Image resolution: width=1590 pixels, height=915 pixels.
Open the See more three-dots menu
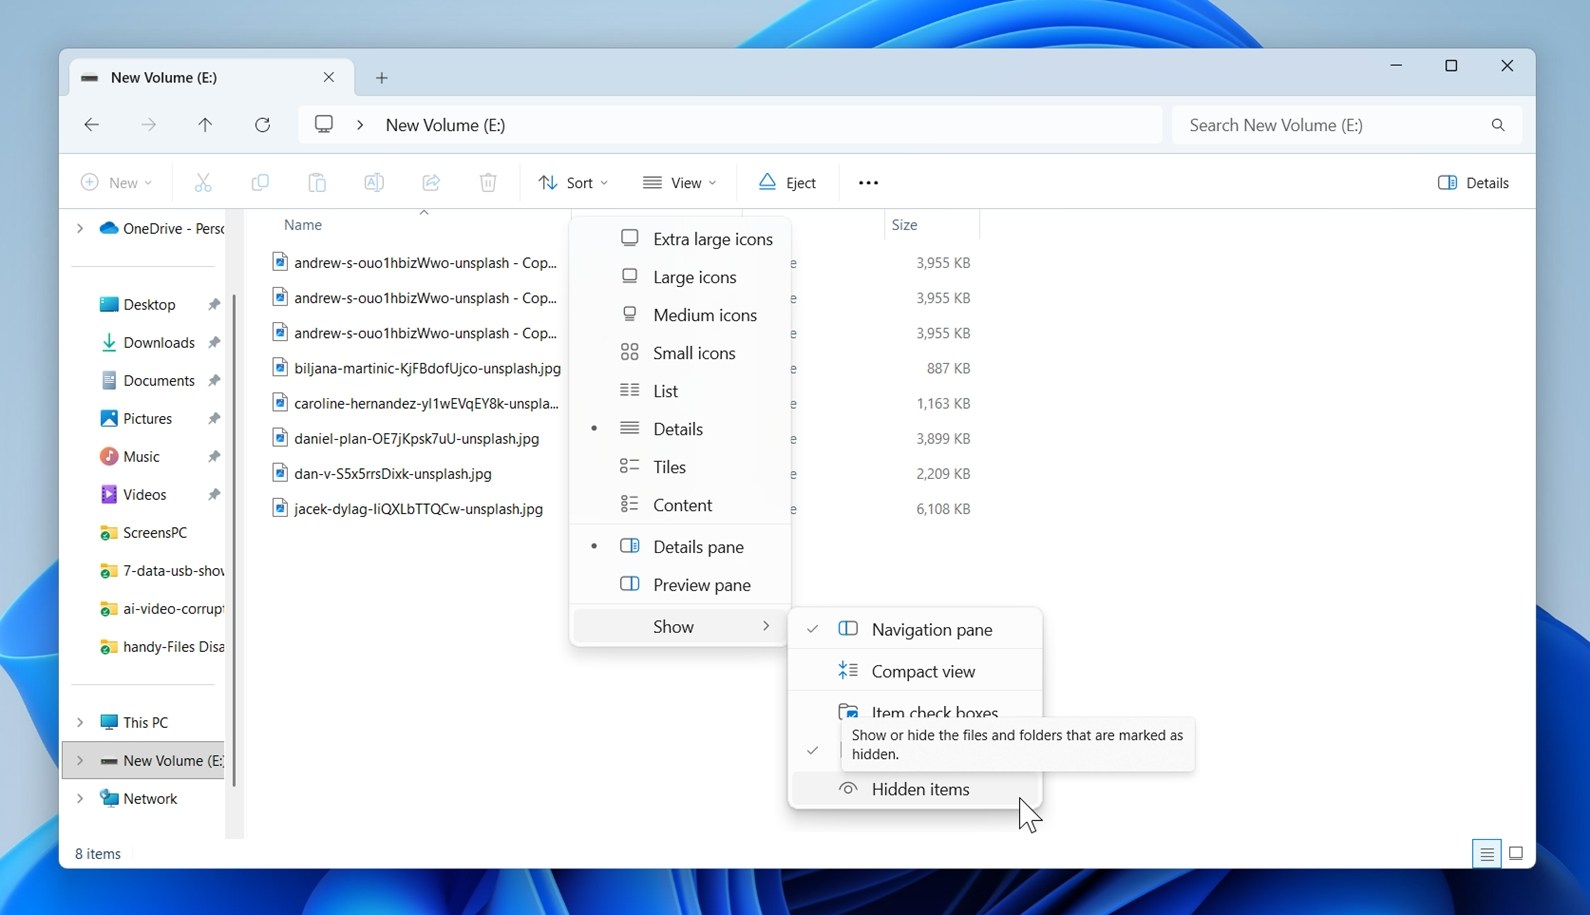click(868, 183)
